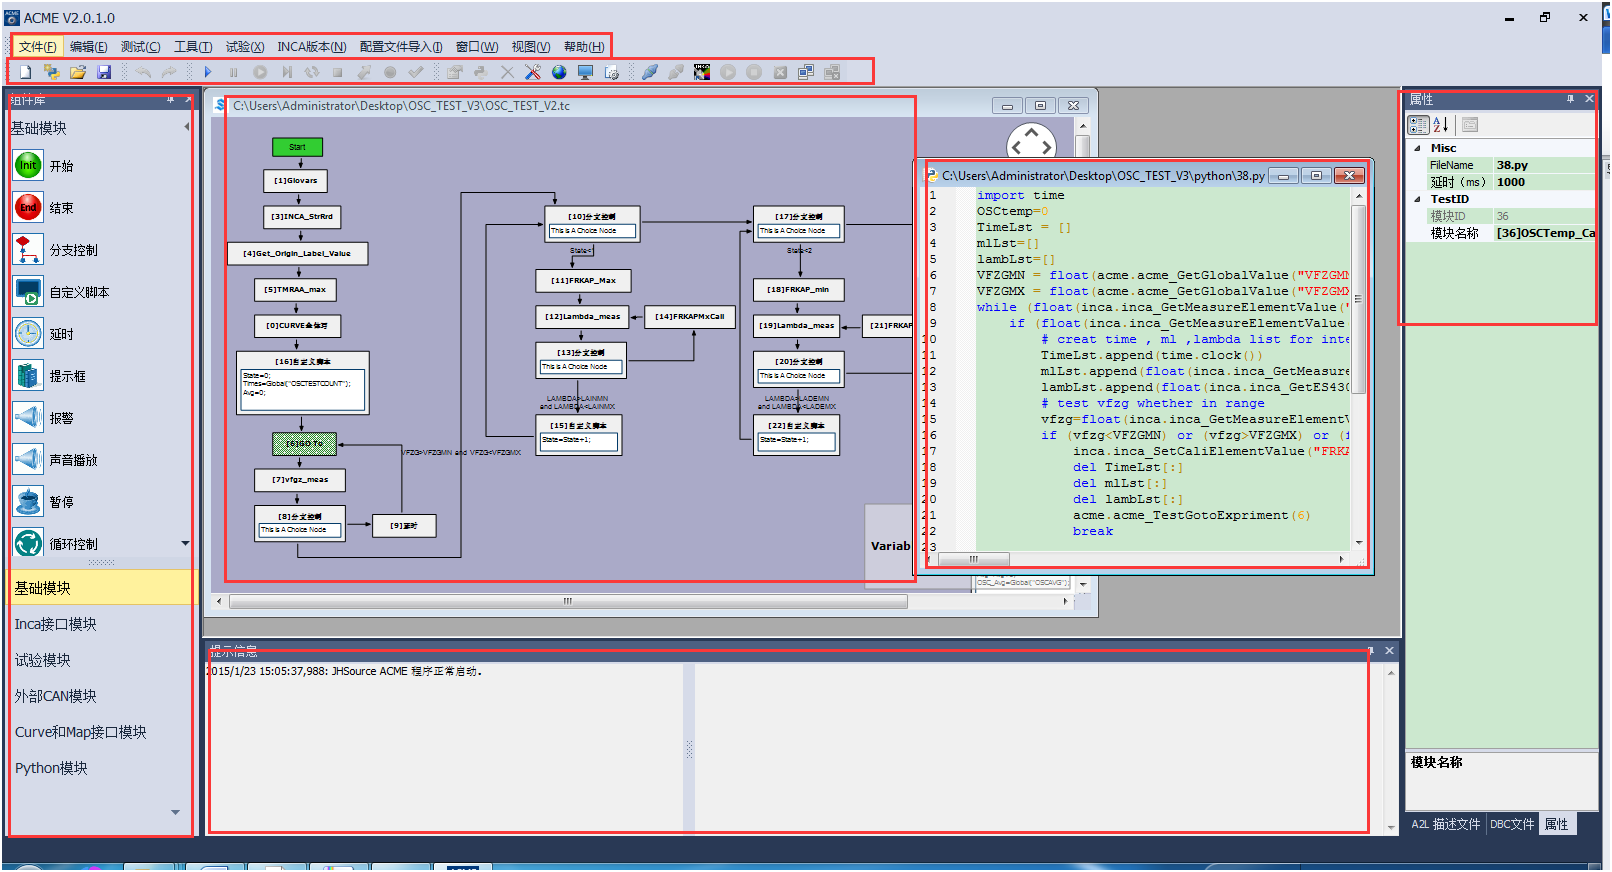This screenshot has width=1612, height=872.
Task: Toggle categorized view in properties panel
Action: 1418,125
